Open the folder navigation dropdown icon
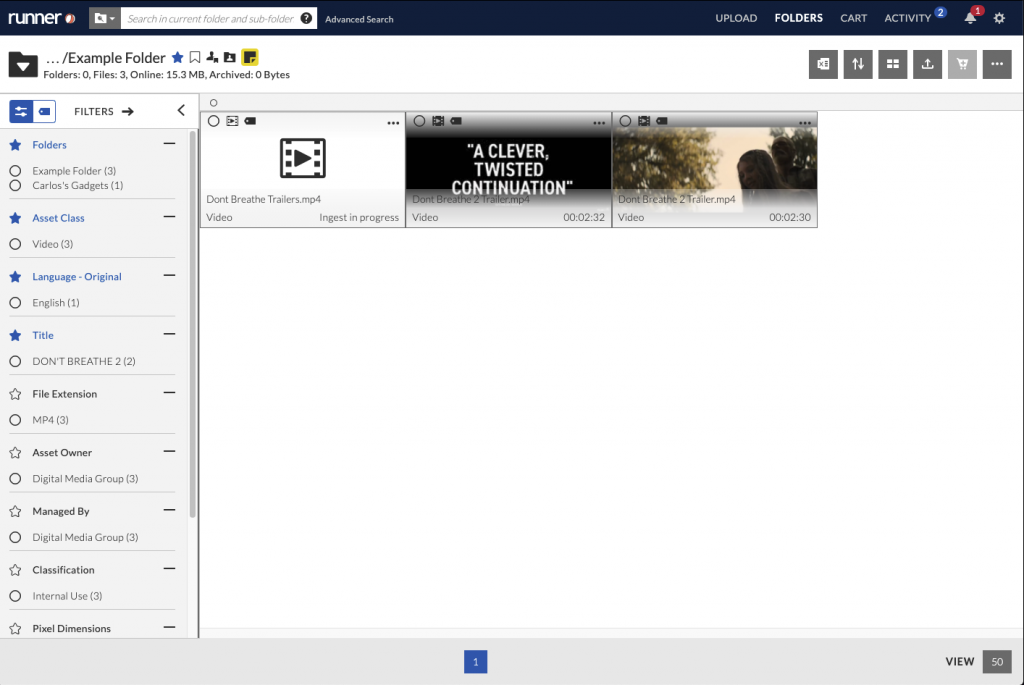 [23, 65]
